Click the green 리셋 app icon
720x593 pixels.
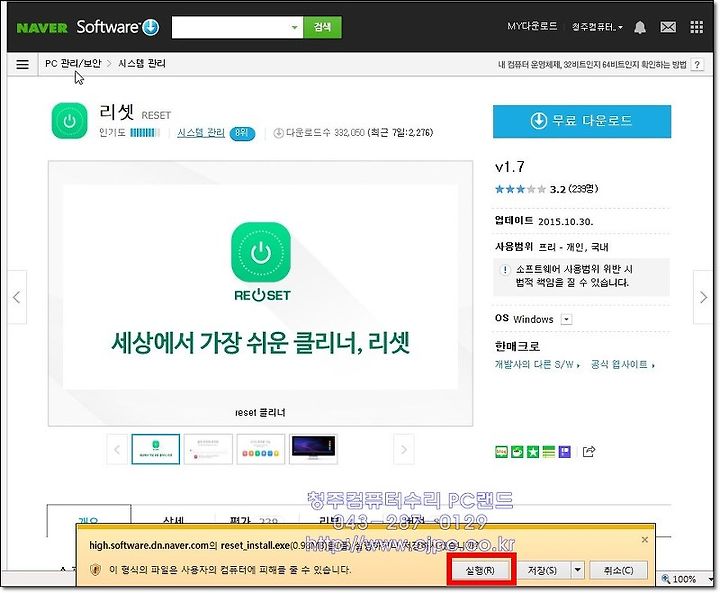pyautogui.click(x=69, y=121)
